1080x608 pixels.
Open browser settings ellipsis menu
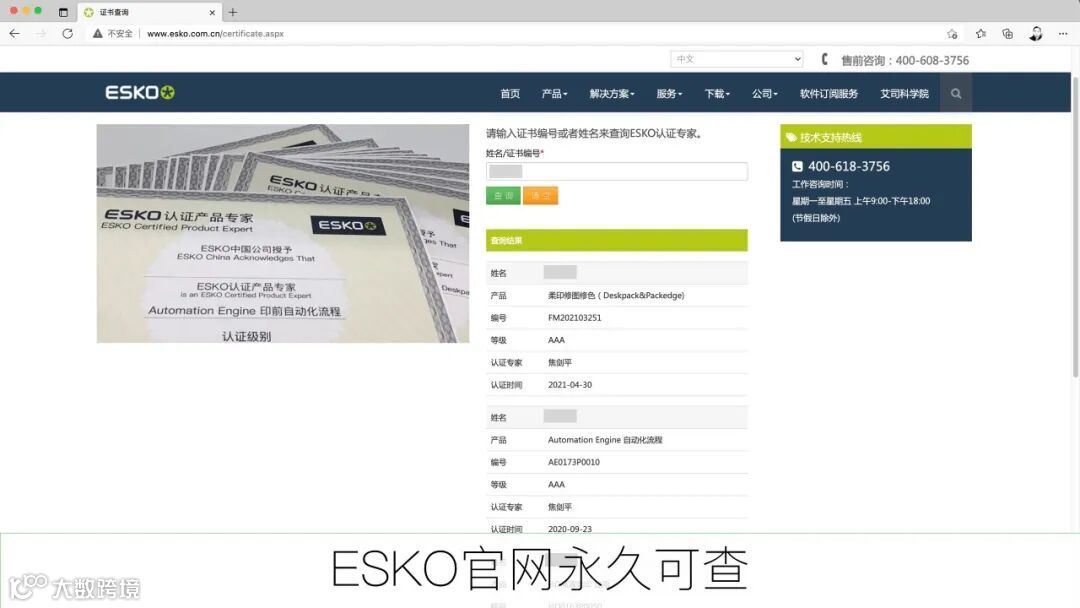pos(1063,33)
